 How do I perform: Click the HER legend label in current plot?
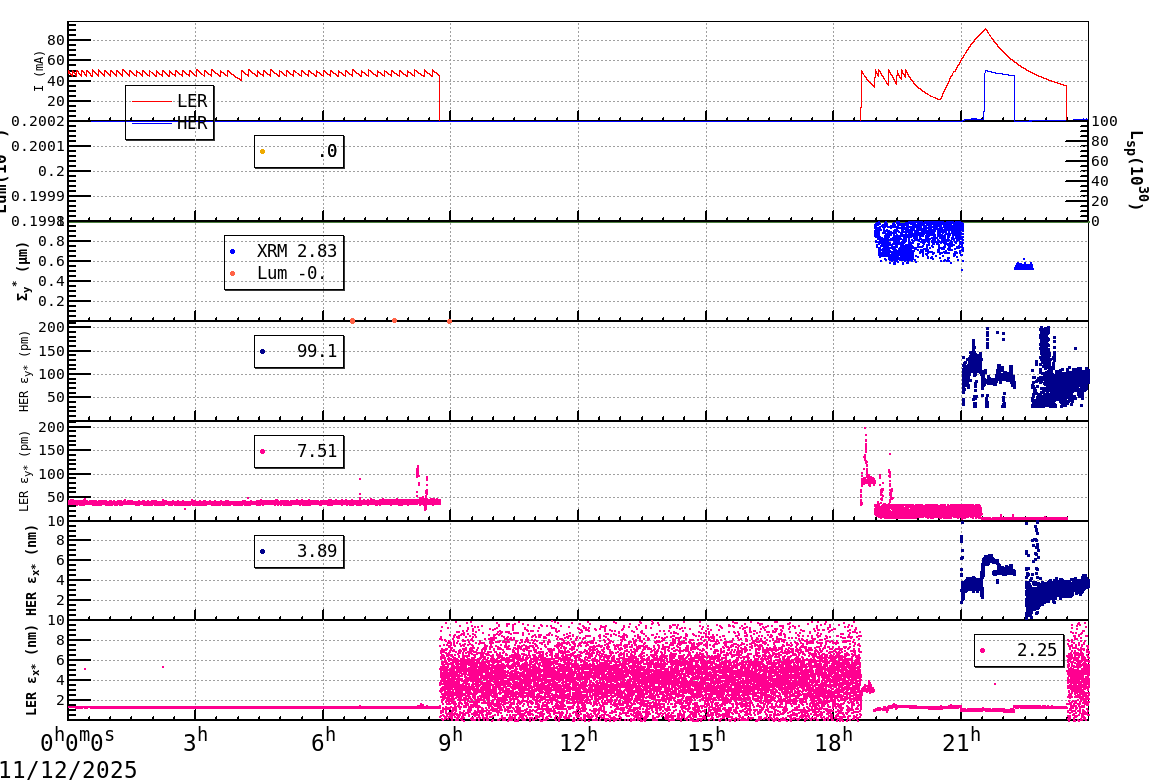coord(192,124)
